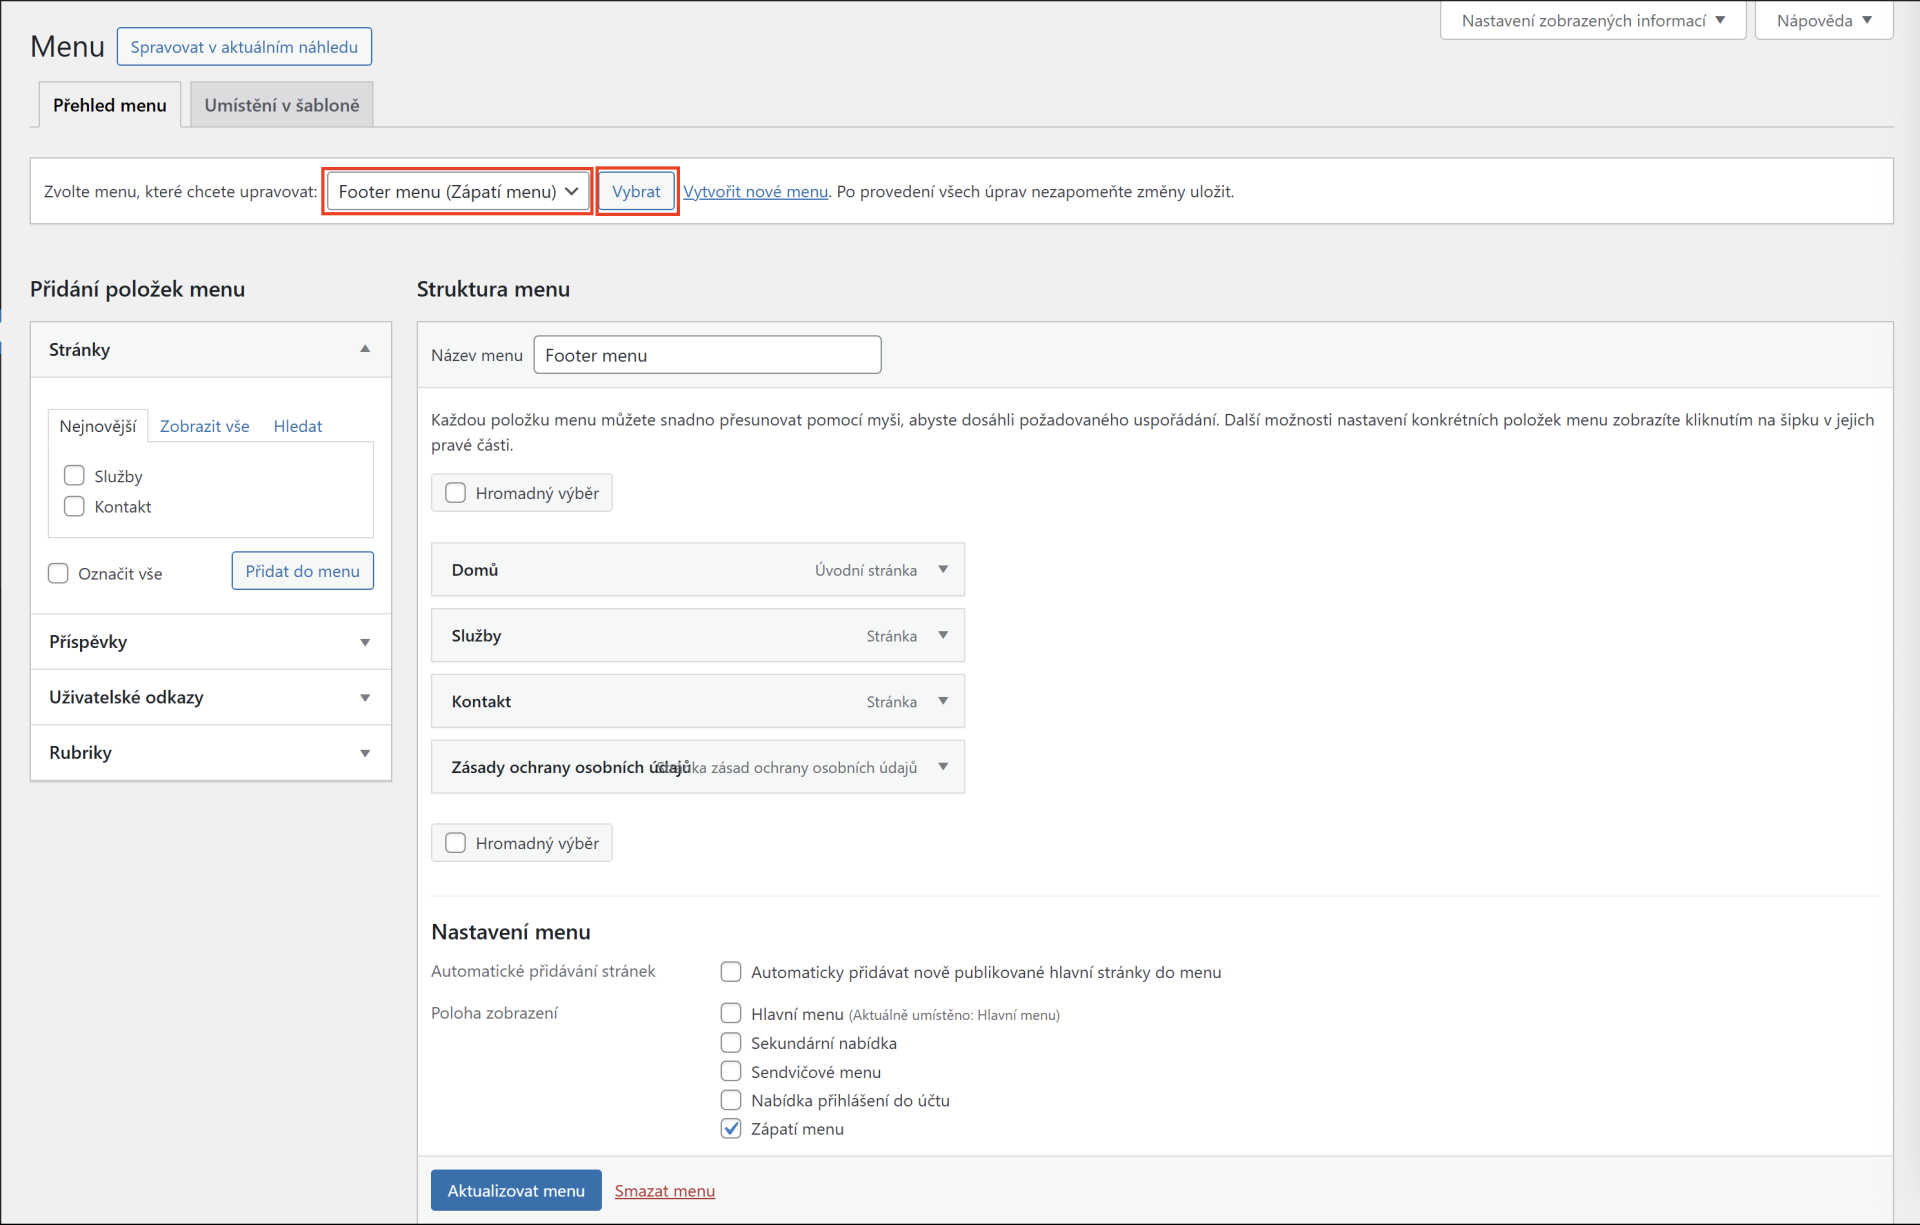1920x1225 pixels.
Task: Expand settings for the Domů menu item
Action: click(942, 569)
